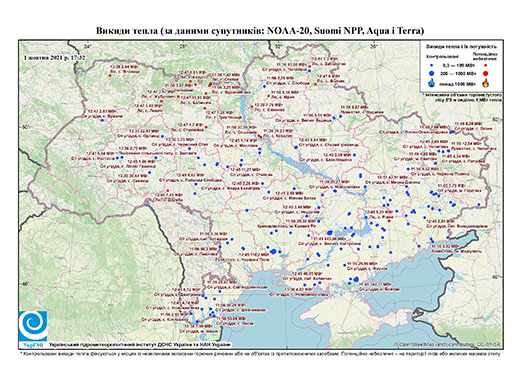Click the map title about NOAA-20 satellites

(x=260, y=31)
